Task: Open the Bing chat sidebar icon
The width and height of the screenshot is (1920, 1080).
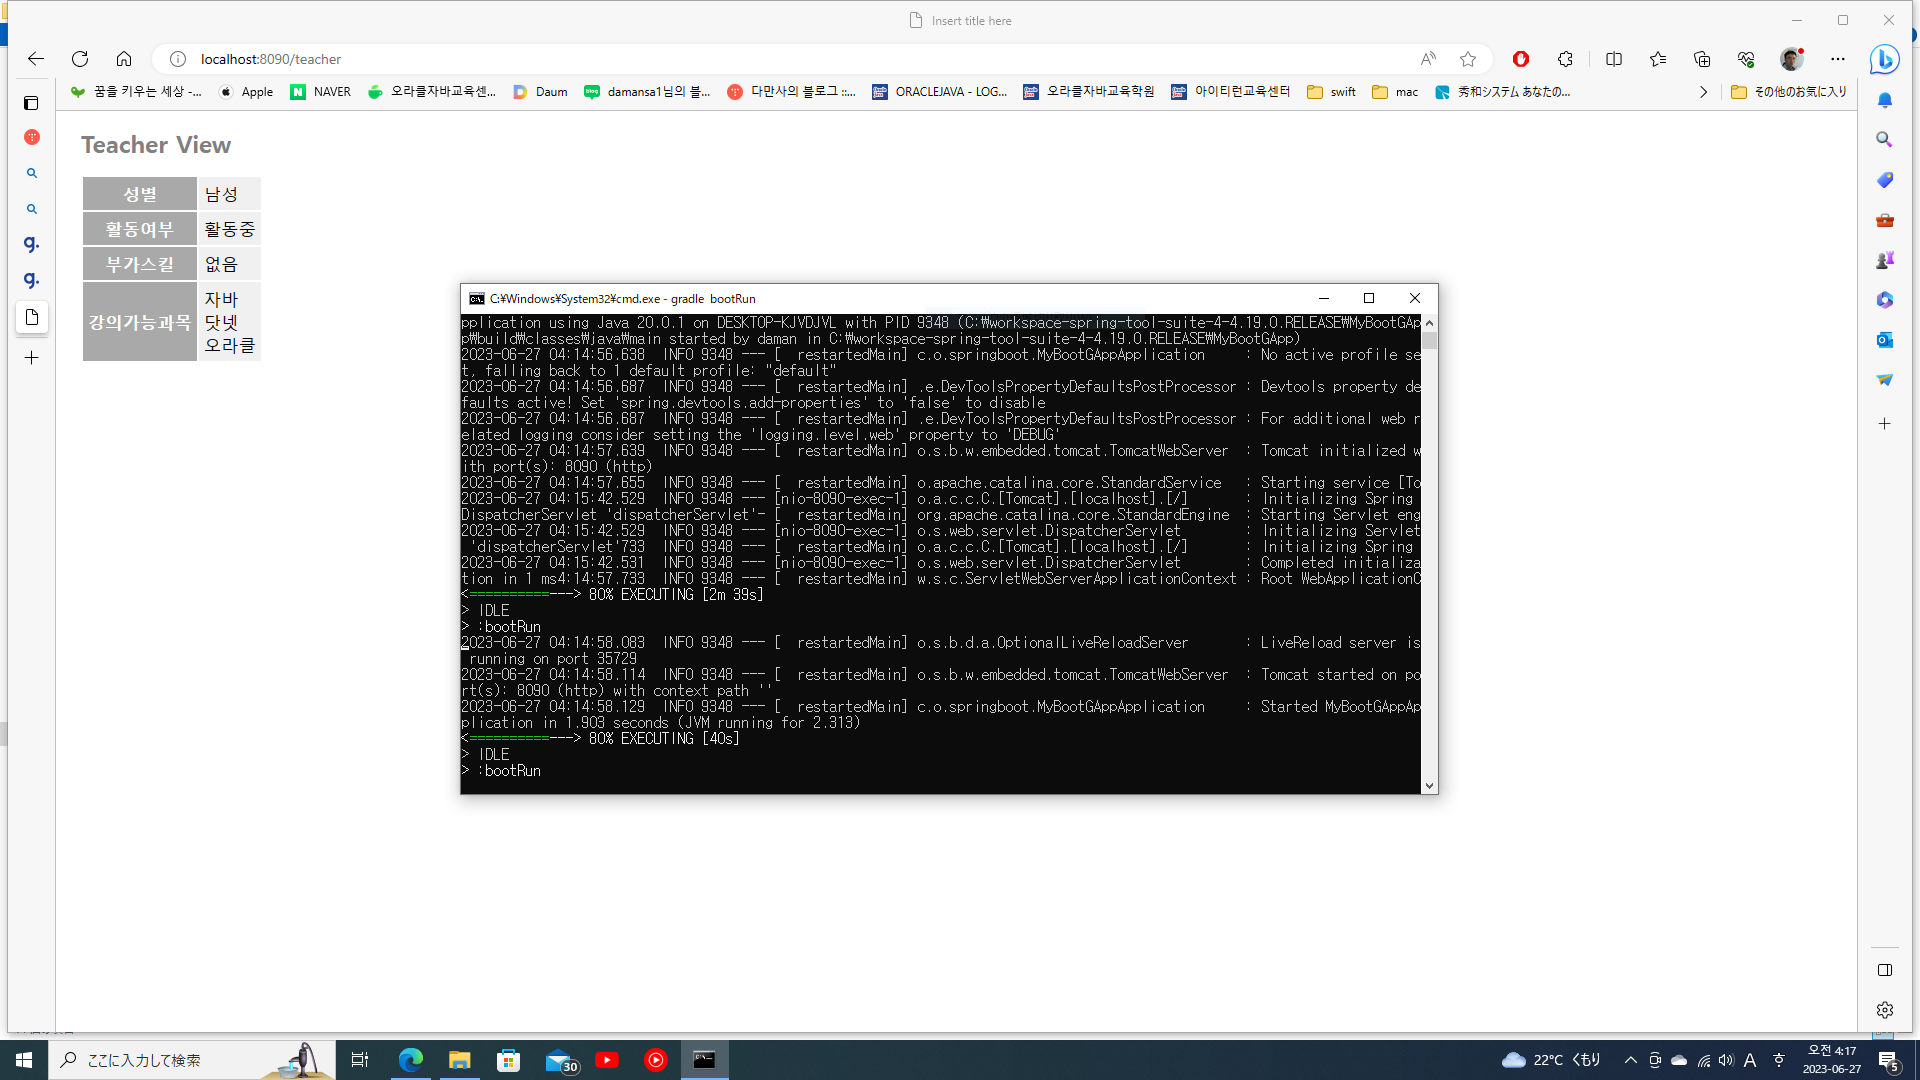Action: pos(1884,60)
